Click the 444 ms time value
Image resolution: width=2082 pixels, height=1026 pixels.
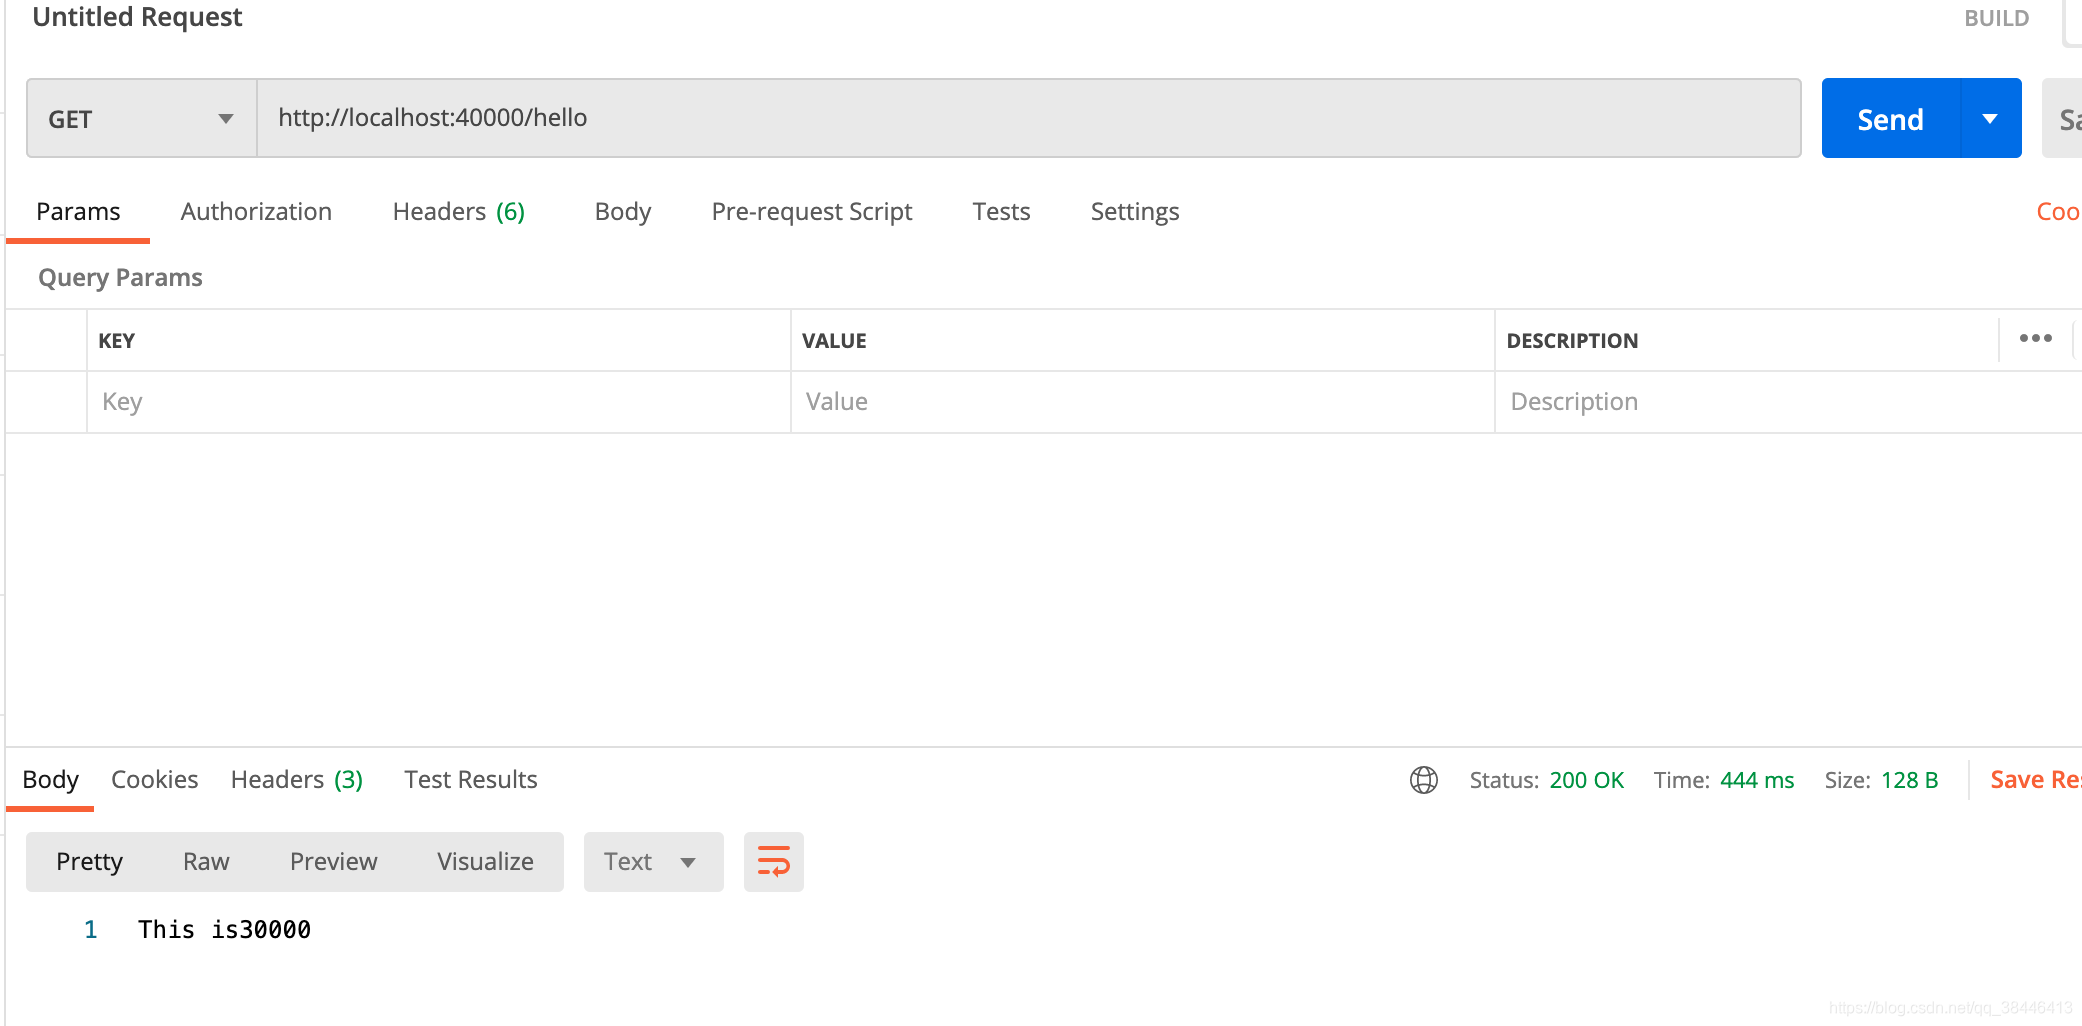pos(1757,780)
